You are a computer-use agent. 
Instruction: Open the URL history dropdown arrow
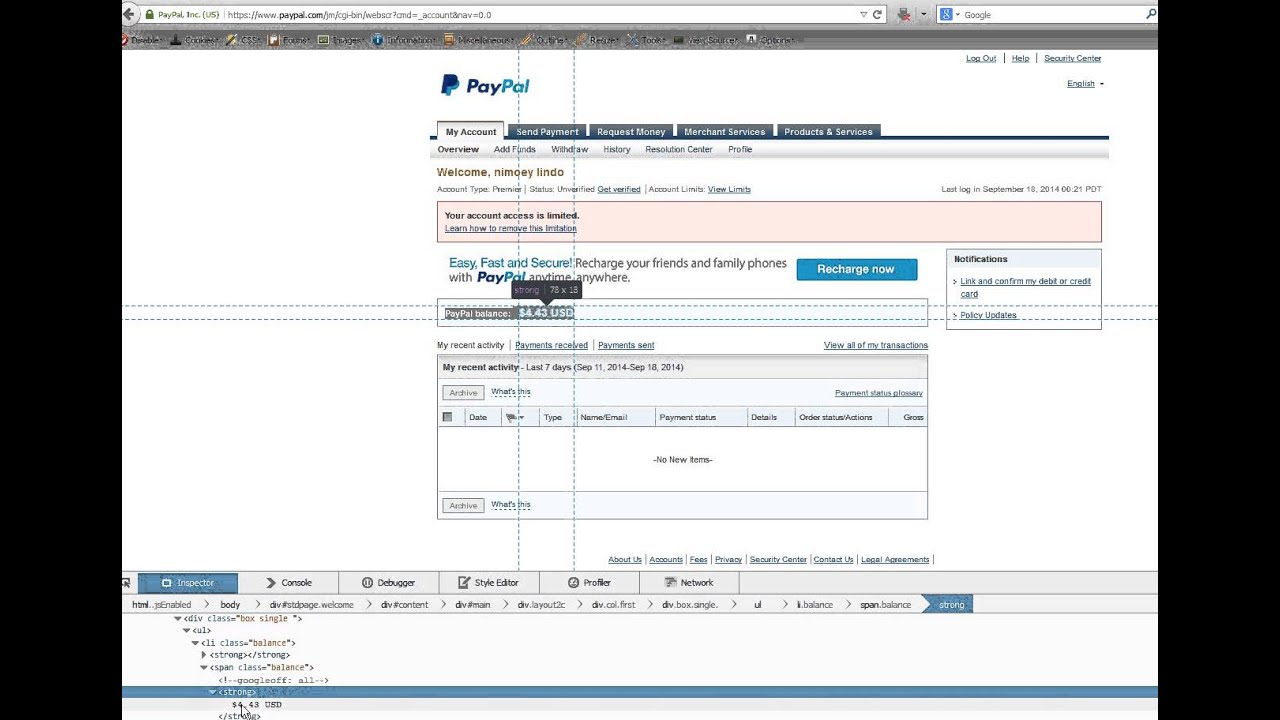pyautogui.click(x=864, y=15)
